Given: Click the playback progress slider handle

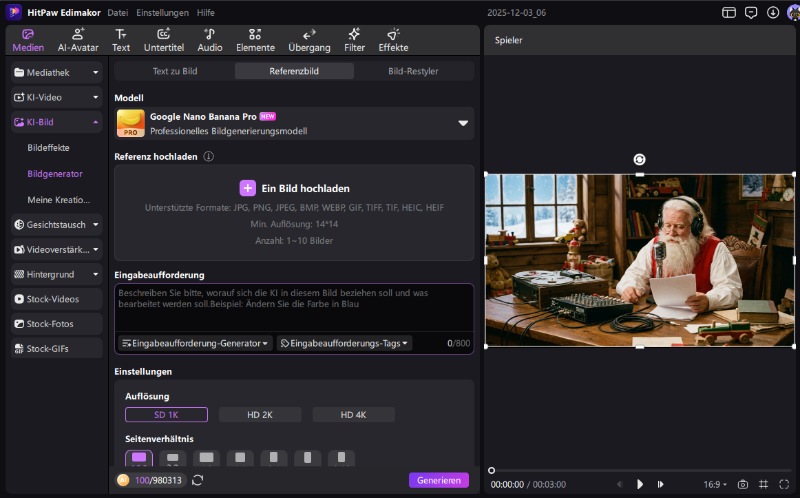Looking at the screenshot, I should point(491,470).
